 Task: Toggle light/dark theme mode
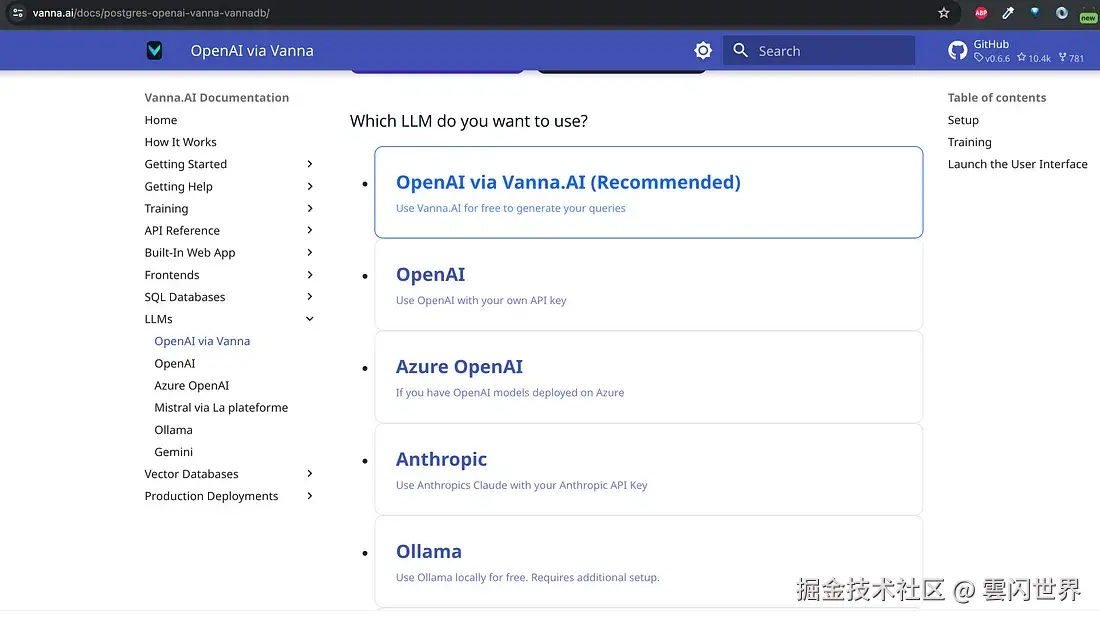(x=703, y=51)
